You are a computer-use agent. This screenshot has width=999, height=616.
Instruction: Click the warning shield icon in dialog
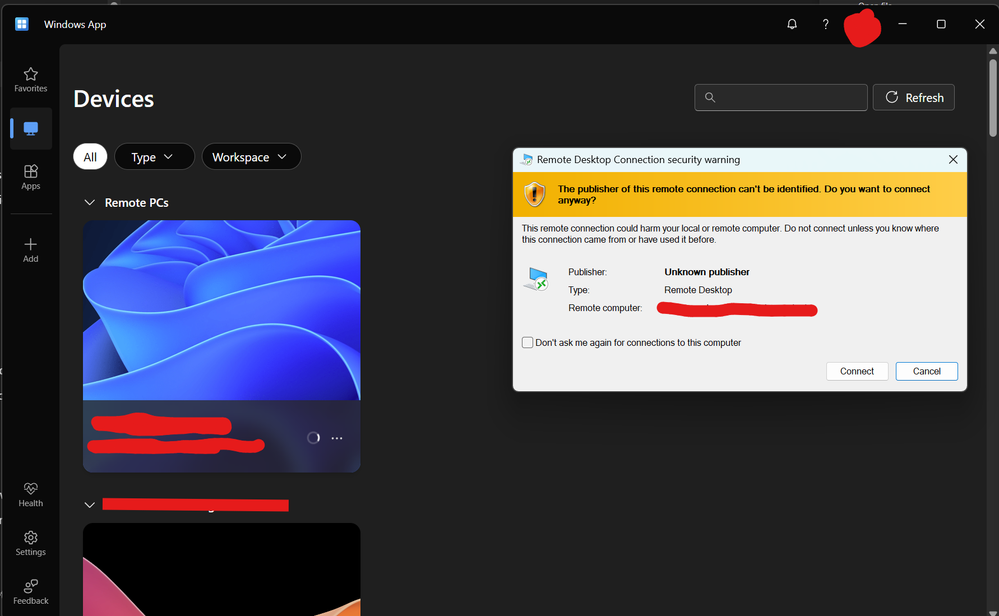pos(535,194)
